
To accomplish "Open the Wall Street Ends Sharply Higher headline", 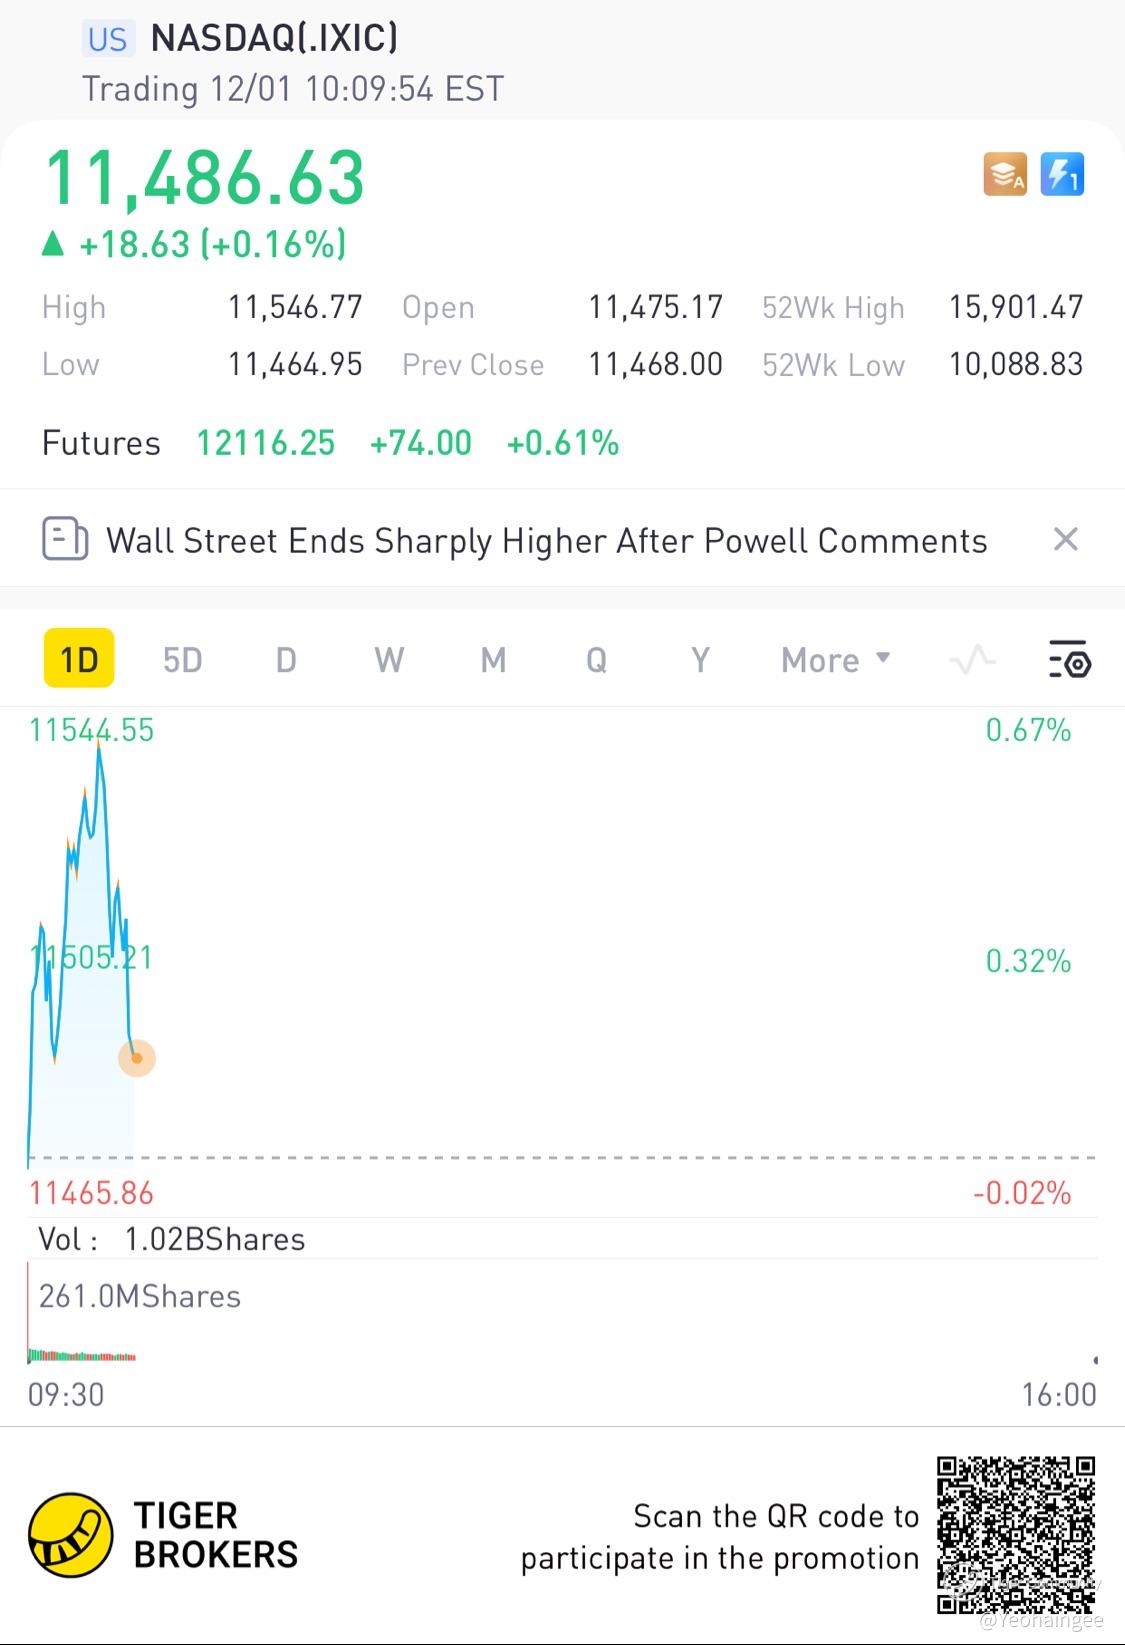I will point(547,540).
